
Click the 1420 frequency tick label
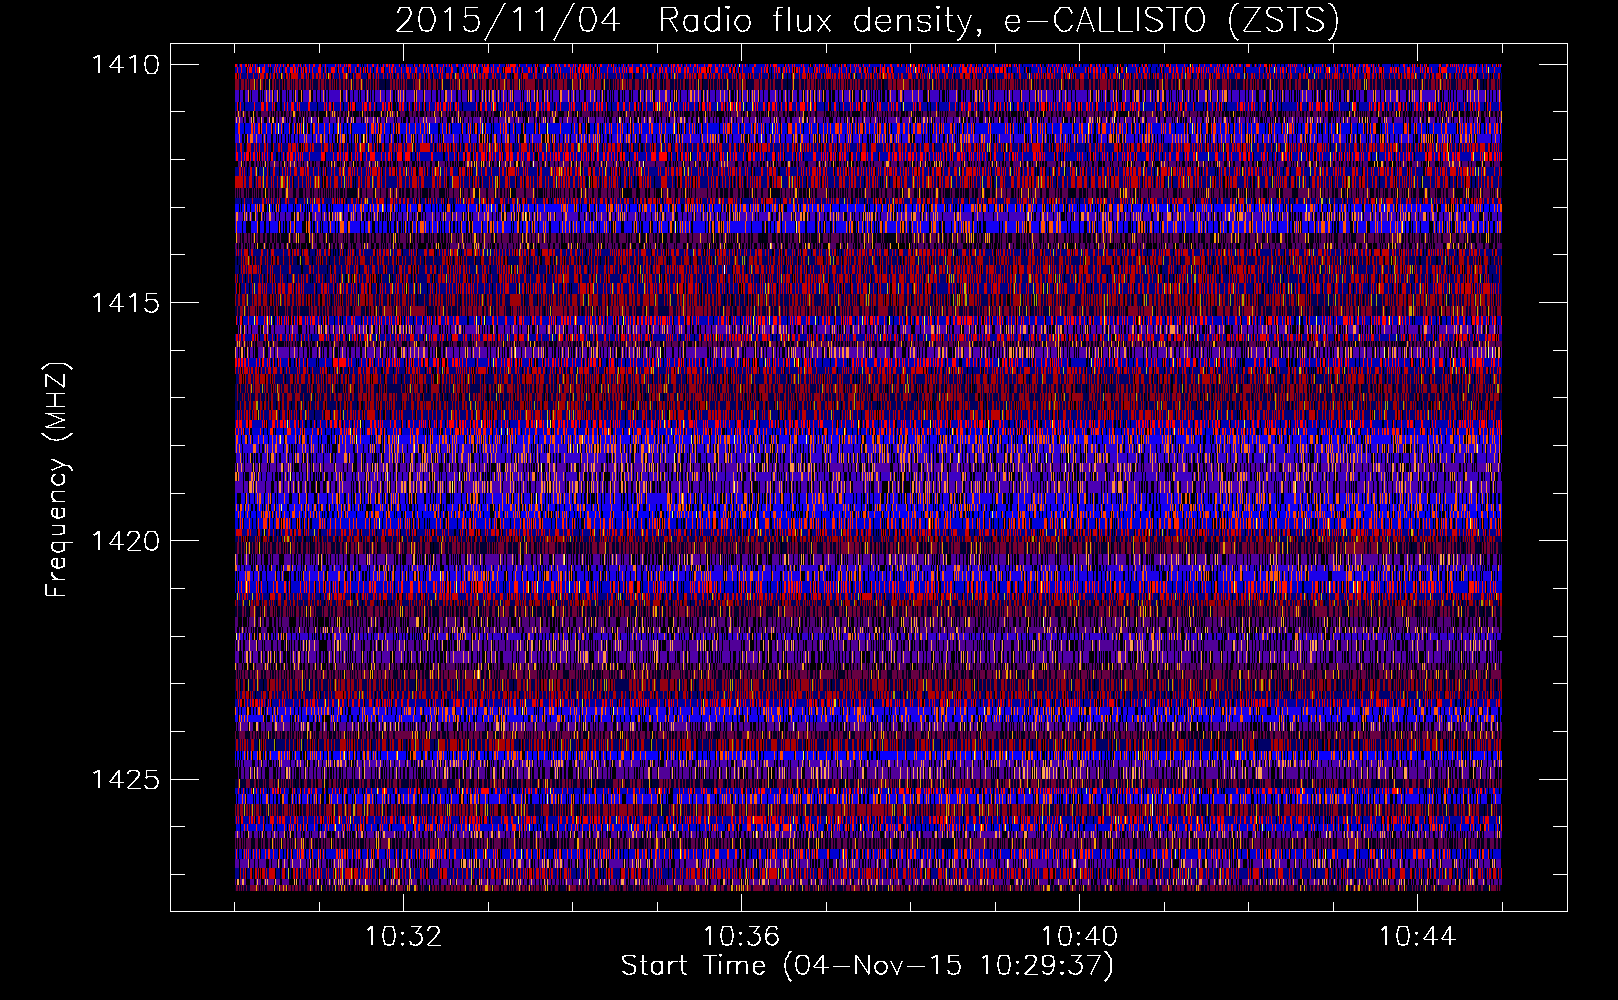(125, 541)
